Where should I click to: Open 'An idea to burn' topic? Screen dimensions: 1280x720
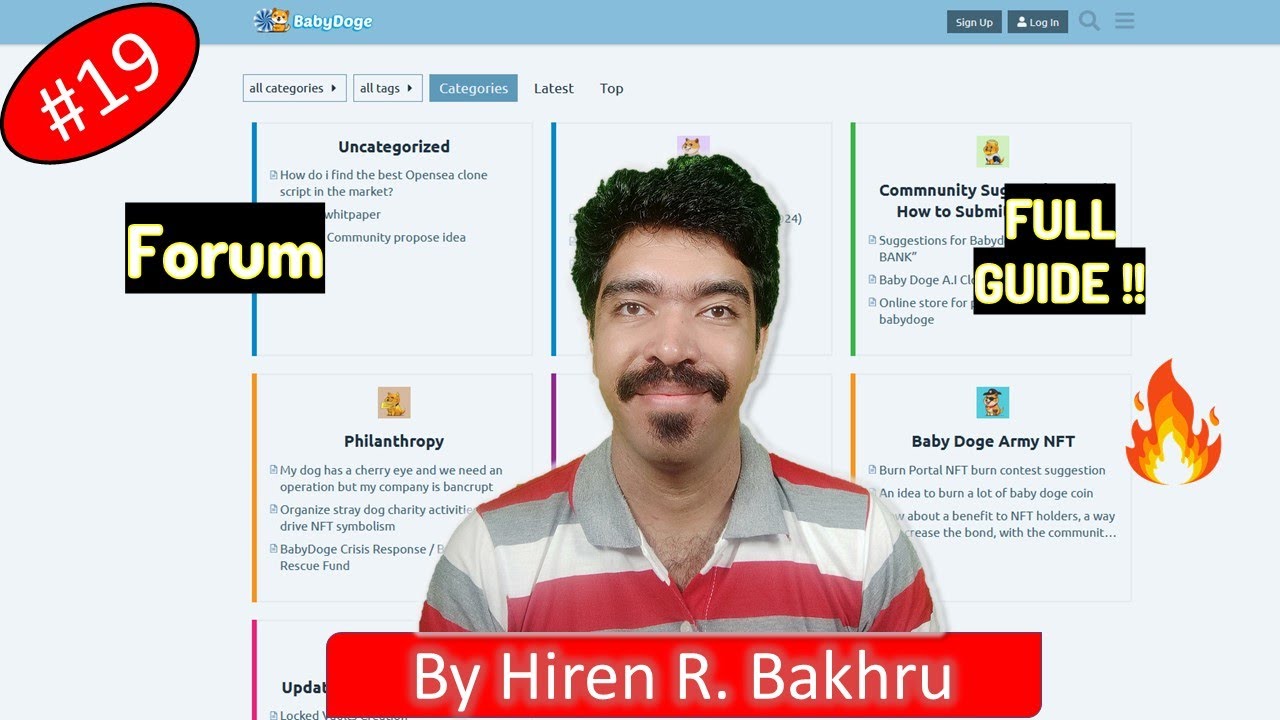coord(985,493)
